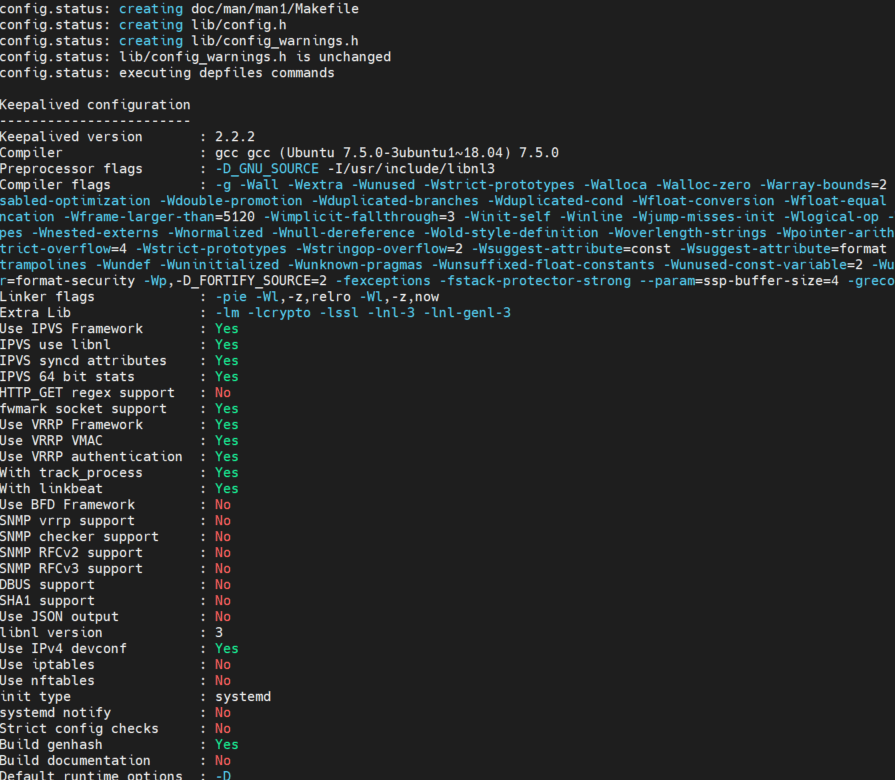895x780 pixels.
Task: Click the -Wframe-larger-than=5120 flag
Action: click(159, 217)
